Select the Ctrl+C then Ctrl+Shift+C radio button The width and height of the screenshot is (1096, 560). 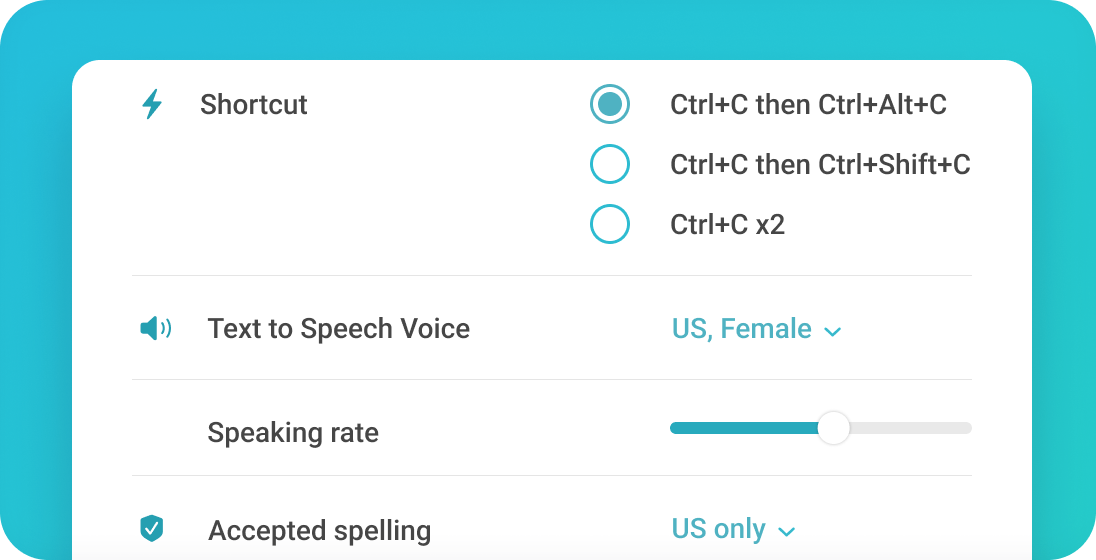[x=609, y=164]
